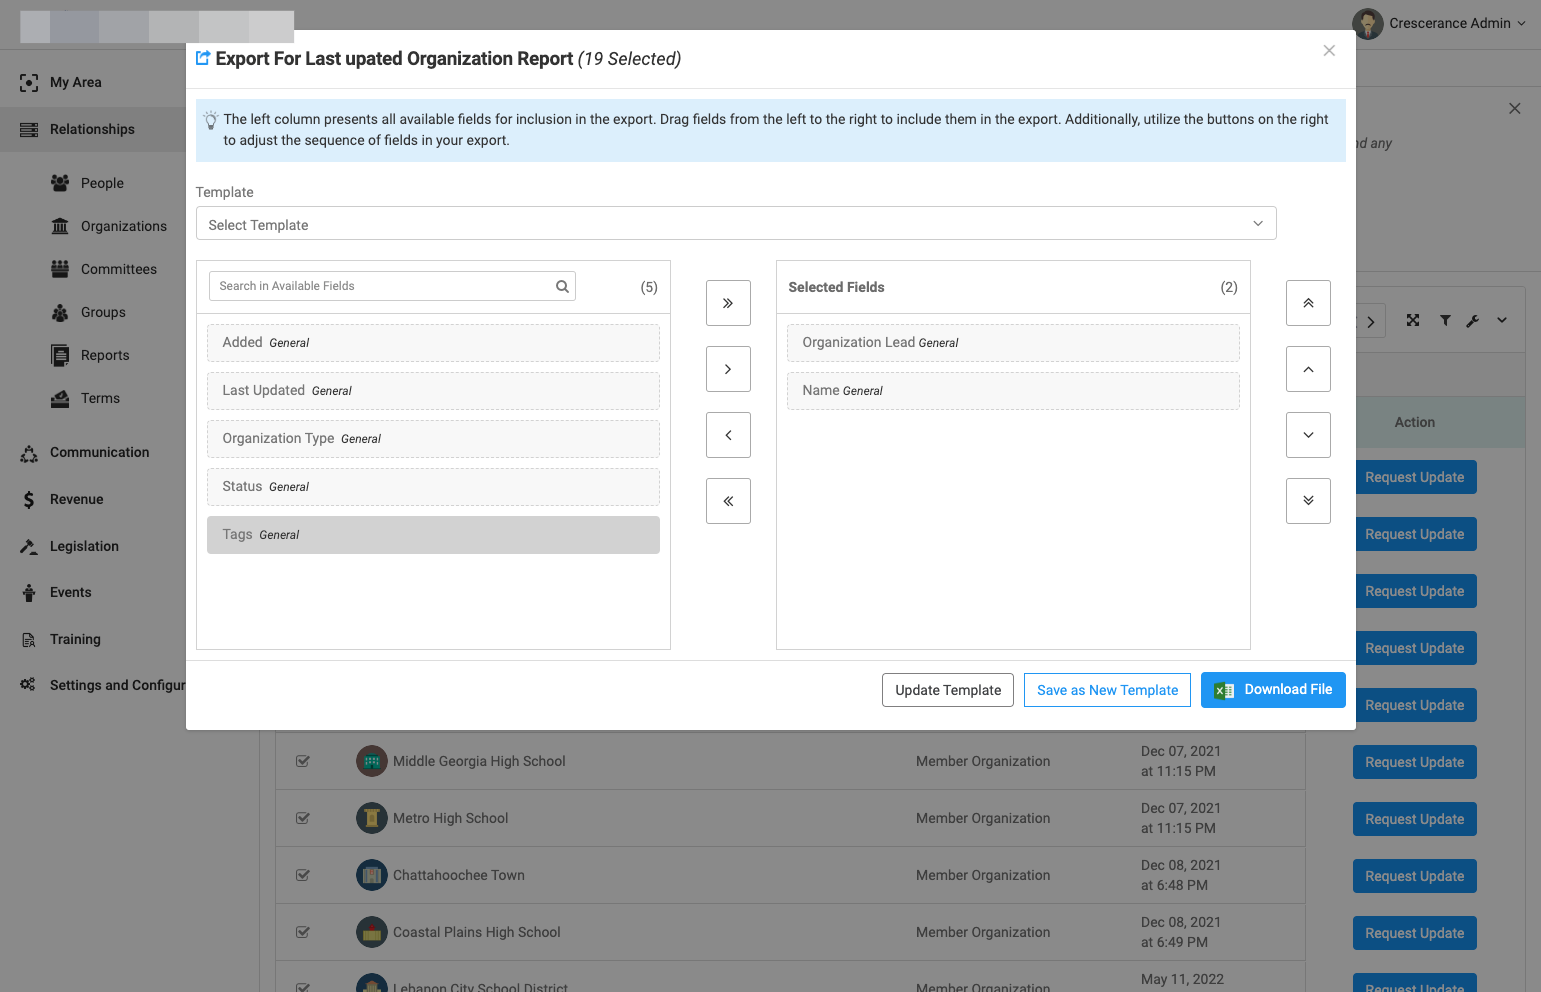The image size is (1541, 992).
Task: Open Committees from sidebar
Action: pyautogui.click(x=119, y=269)
